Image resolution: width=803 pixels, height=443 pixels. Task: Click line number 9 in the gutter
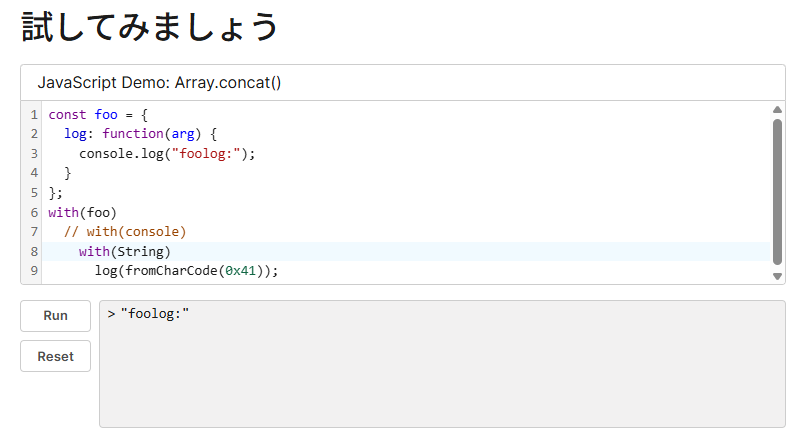pos(34,270)
